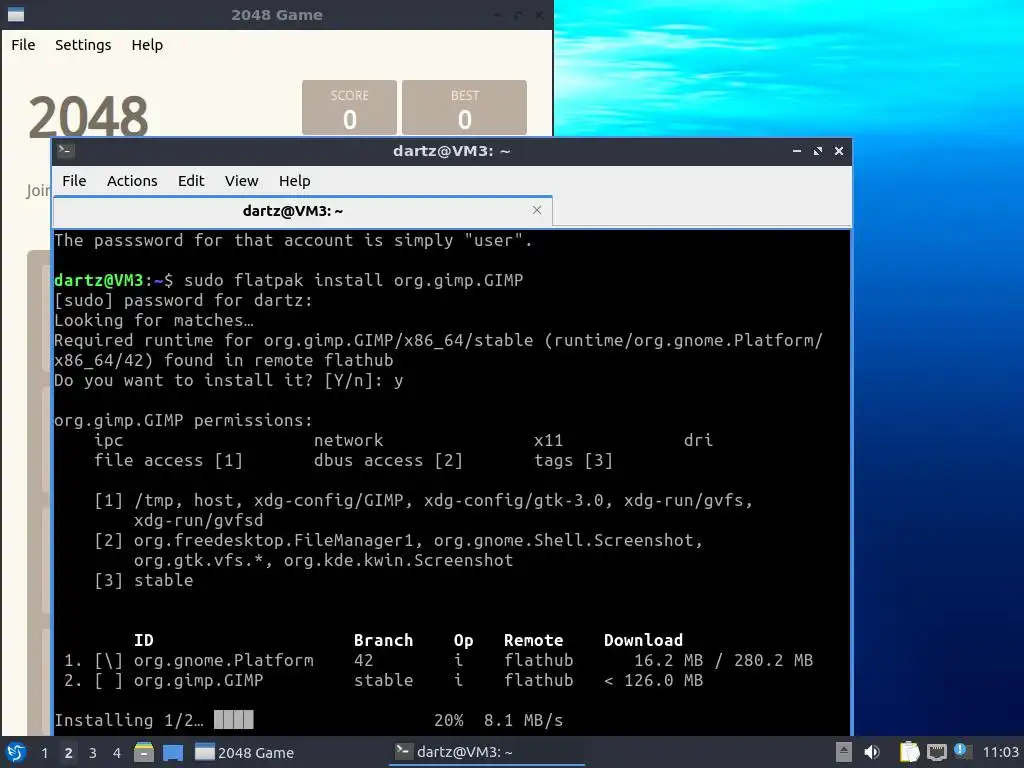Click the 'ipc' permission text
The height and width of the screenshot is (768, 1024).
[x=108, y=440]
